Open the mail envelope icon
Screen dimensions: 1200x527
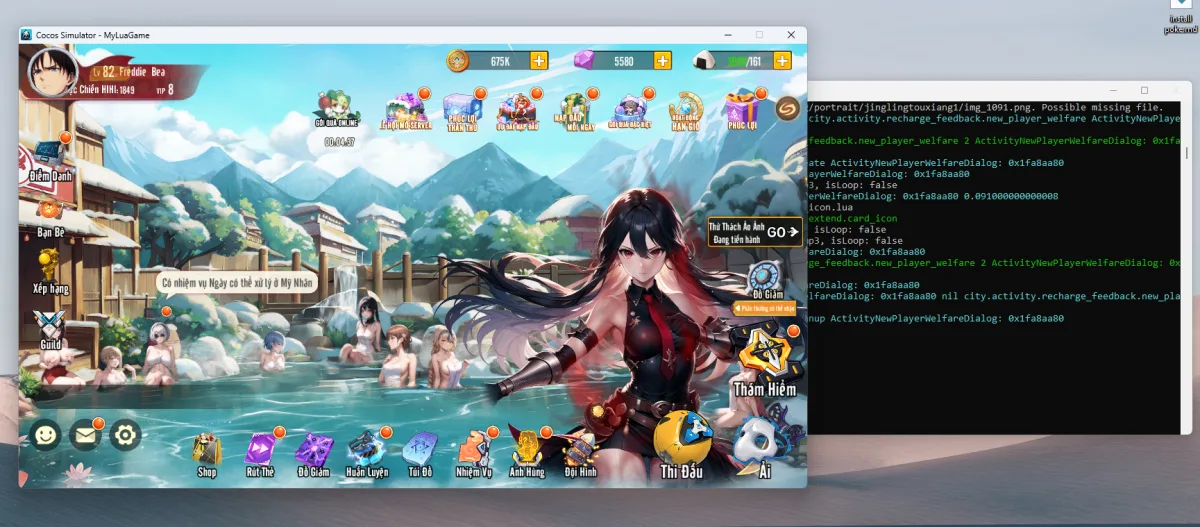click(x=85, y=435)
